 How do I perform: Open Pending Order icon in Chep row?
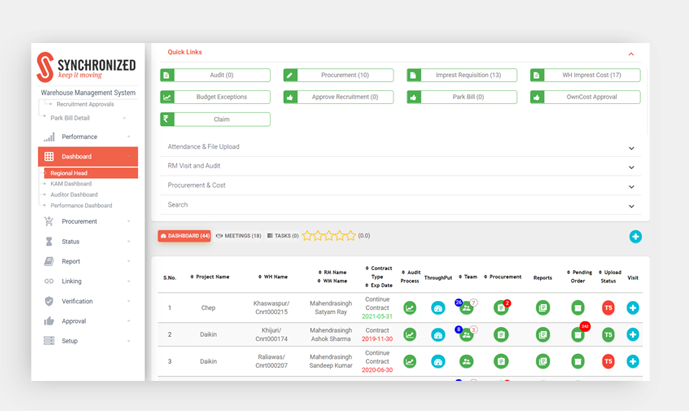pyautogui.click(x=577, y=308)
